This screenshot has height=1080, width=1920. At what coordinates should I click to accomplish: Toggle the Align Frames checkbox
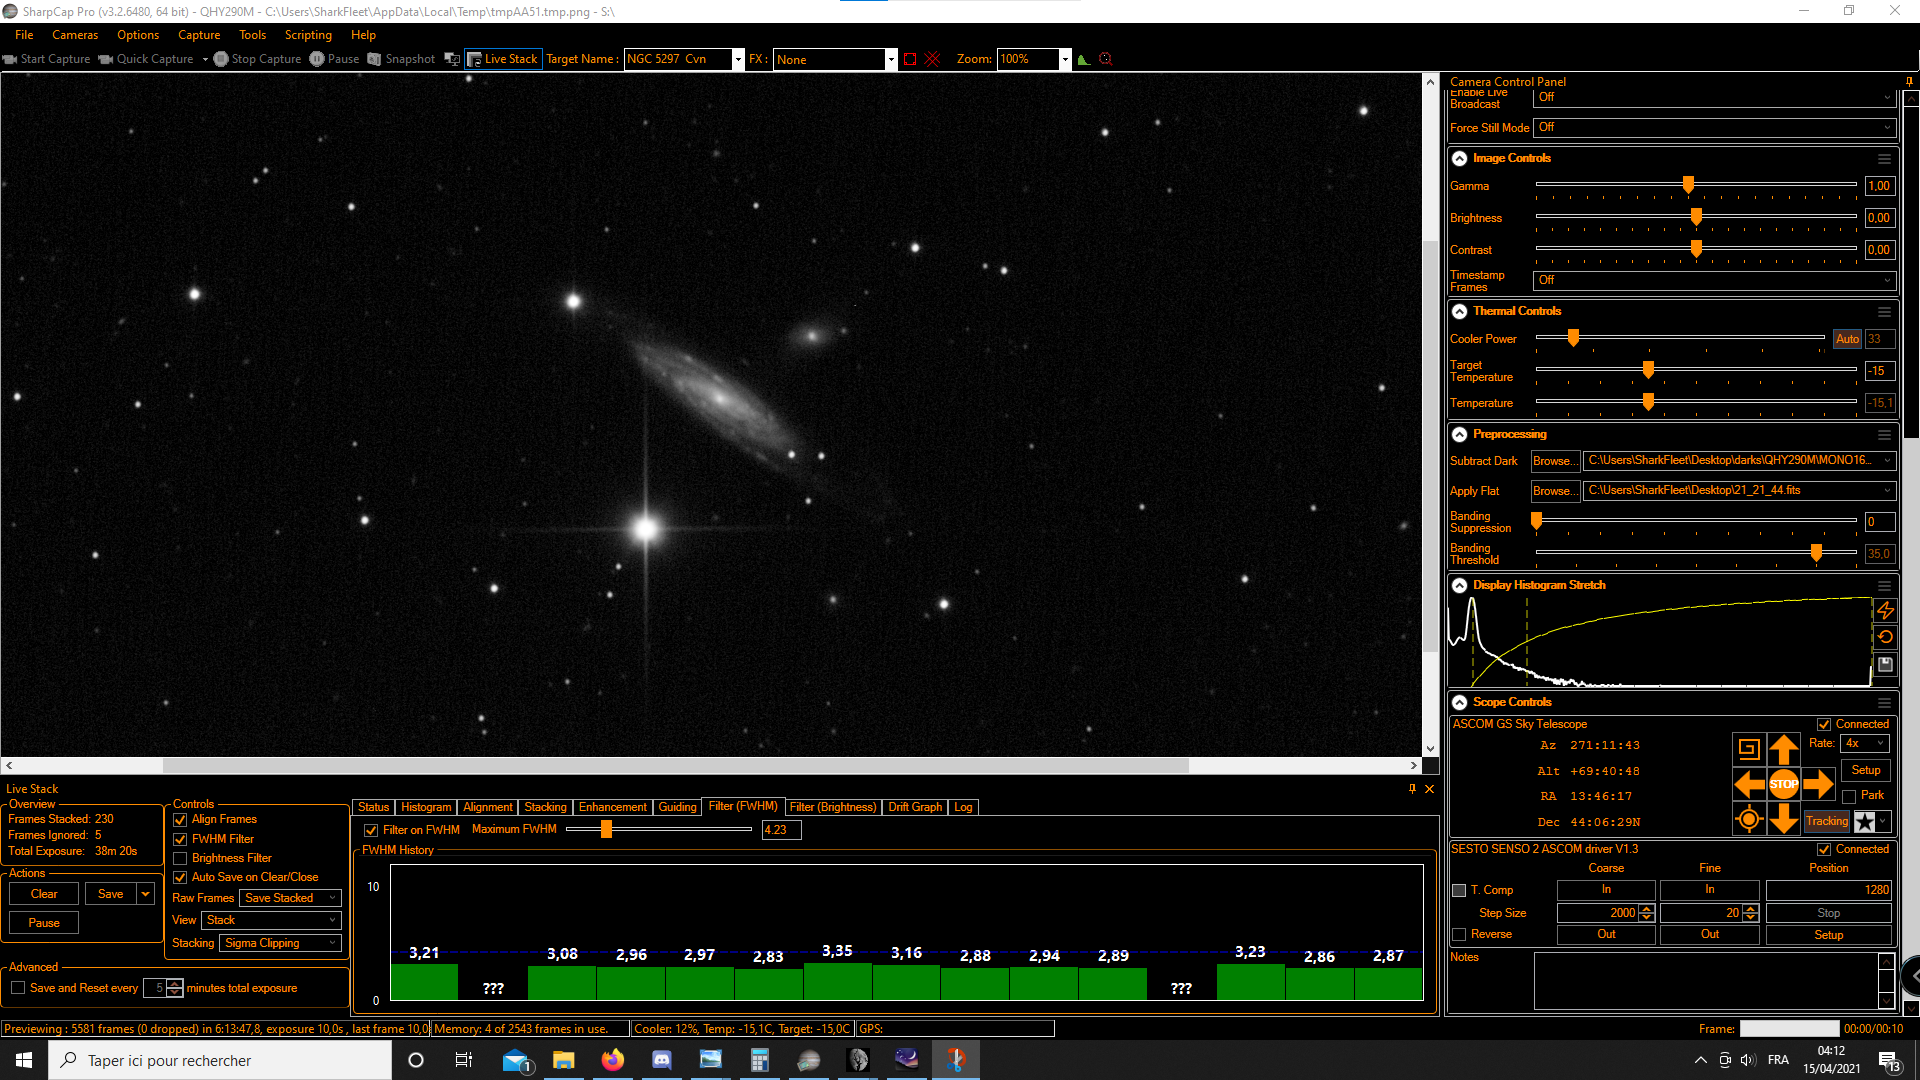pyautogui.click(x=180, y=820)
